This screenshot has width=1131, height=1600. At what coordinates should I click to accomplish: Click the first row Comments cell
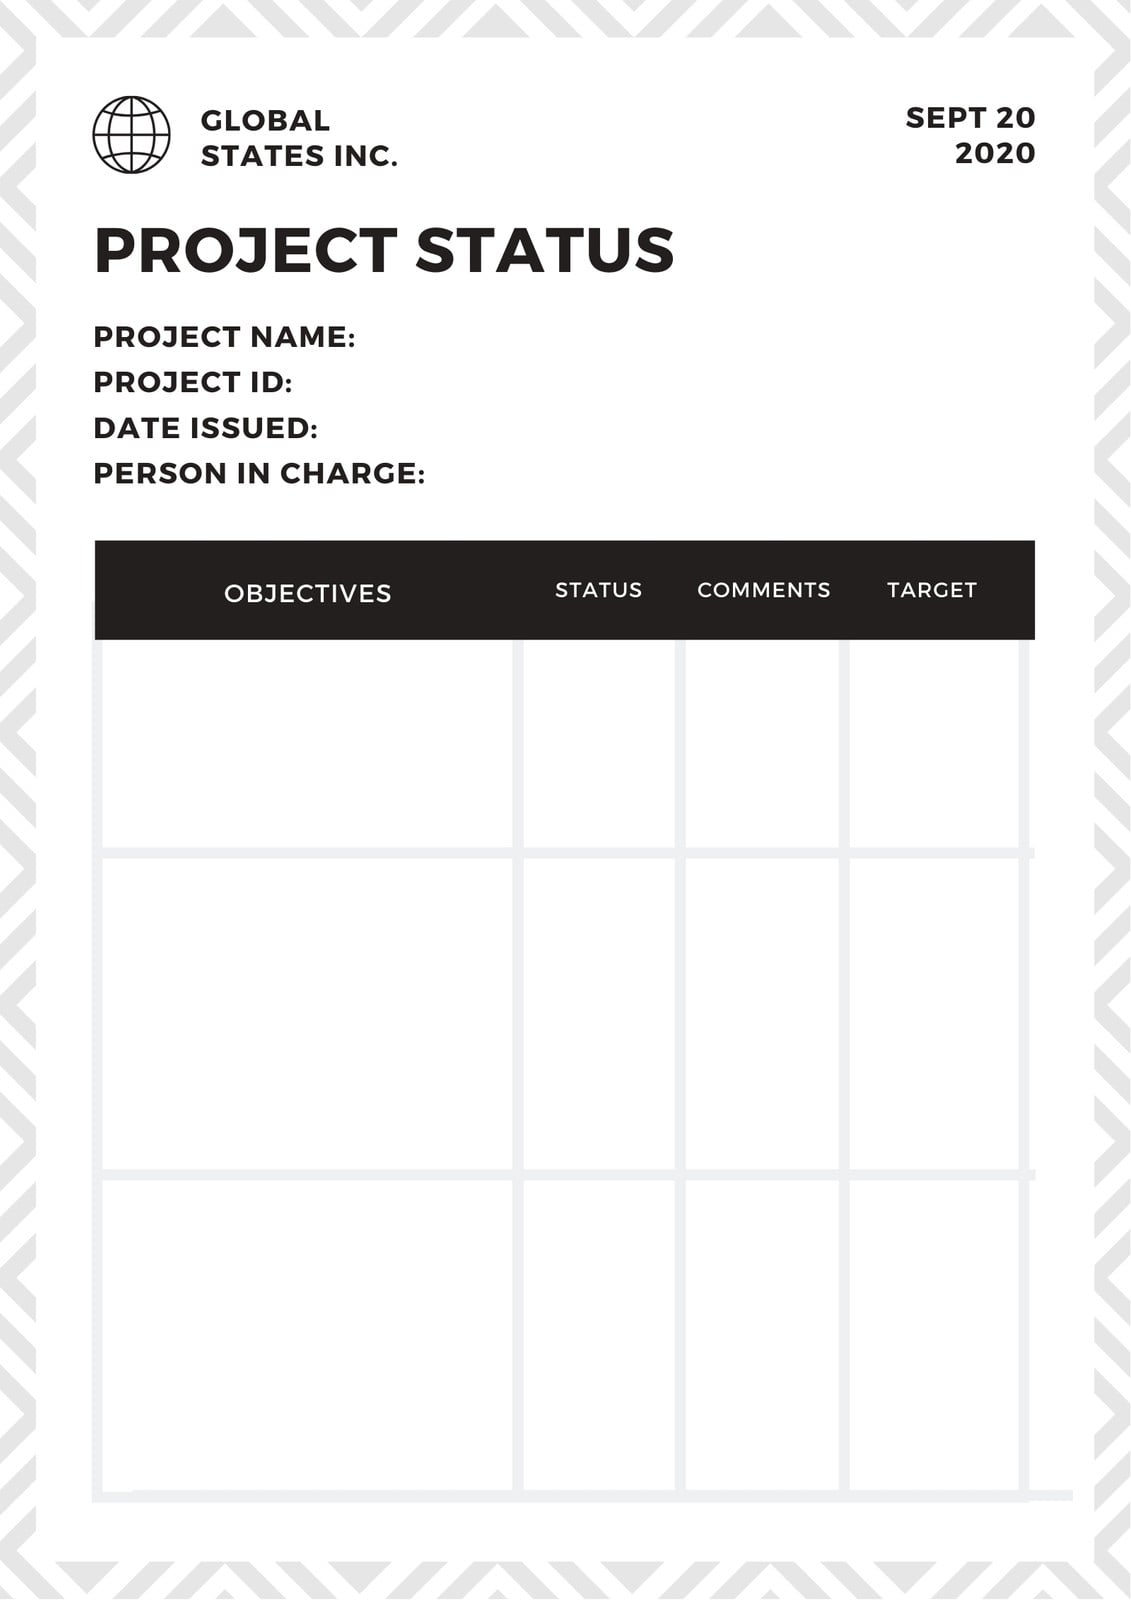(762, 744)
